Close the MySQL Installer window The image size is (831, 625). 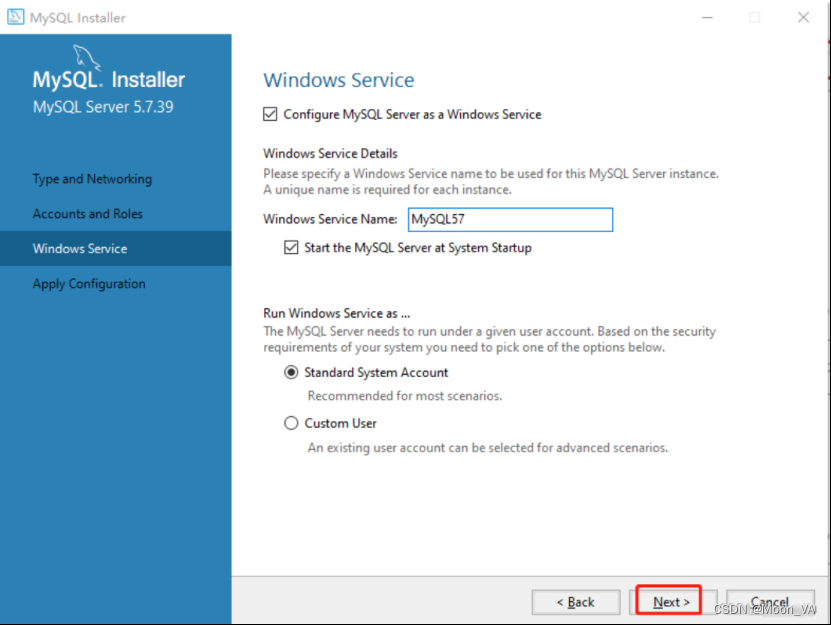pos(803,17)
